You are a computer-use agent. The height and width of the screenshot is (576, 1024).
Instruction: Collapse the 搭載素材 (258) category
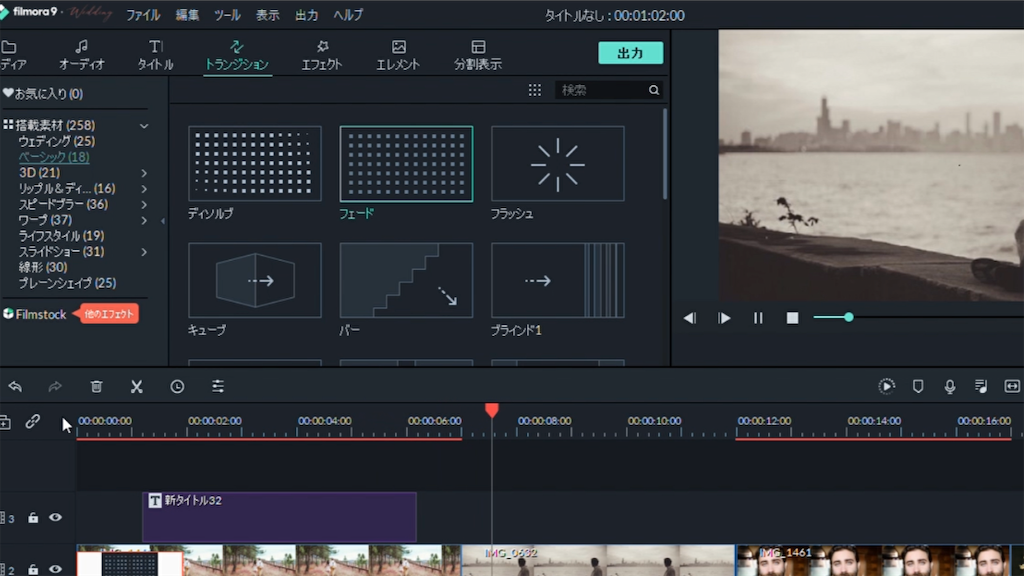click(x=144, y=126)
